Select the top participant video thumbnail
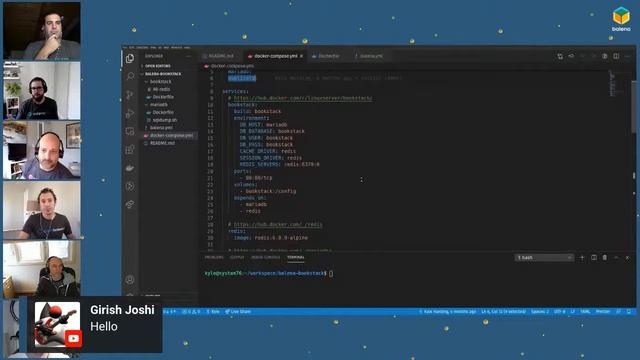 42,31
